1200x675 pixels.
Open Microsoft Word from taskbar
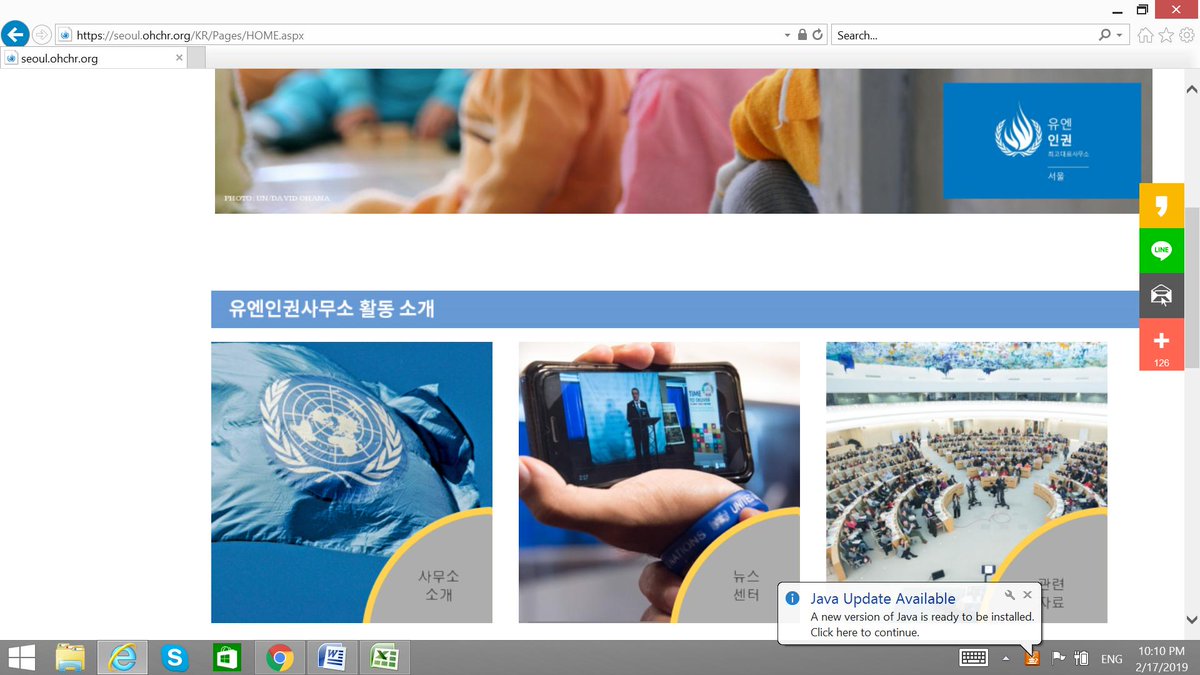tap(332, 657)
